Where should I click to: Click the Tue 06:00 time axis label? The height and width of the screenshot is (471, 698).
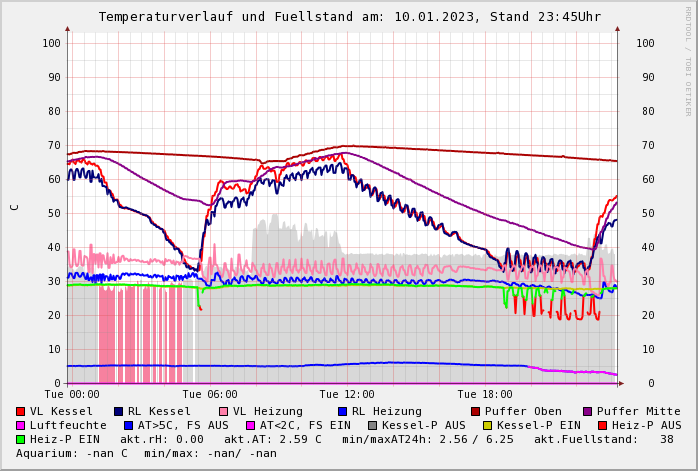coord(209,395)
